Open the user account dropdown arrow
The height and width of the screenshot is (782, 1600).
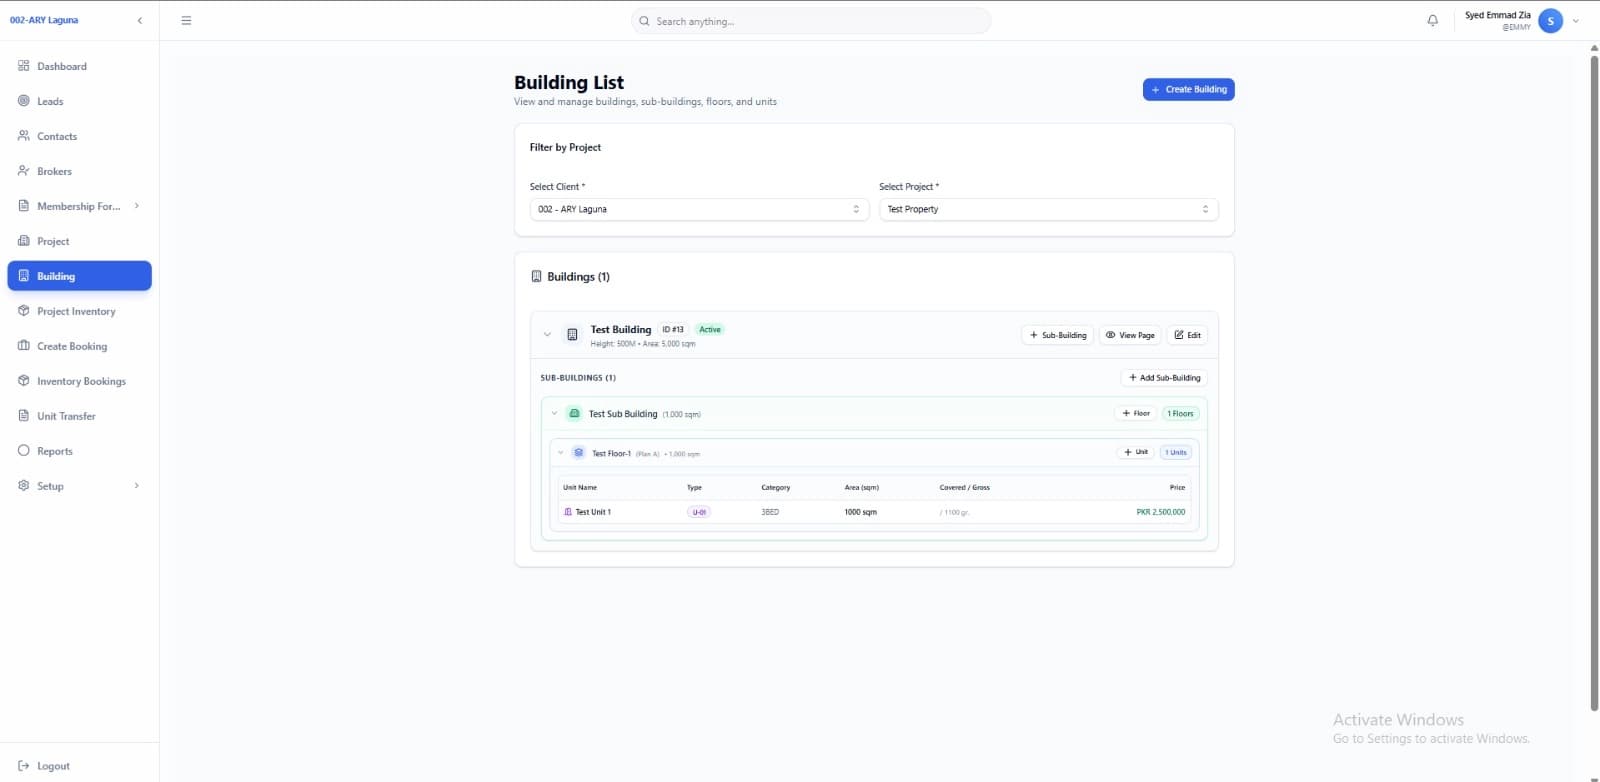point(1576,21)
